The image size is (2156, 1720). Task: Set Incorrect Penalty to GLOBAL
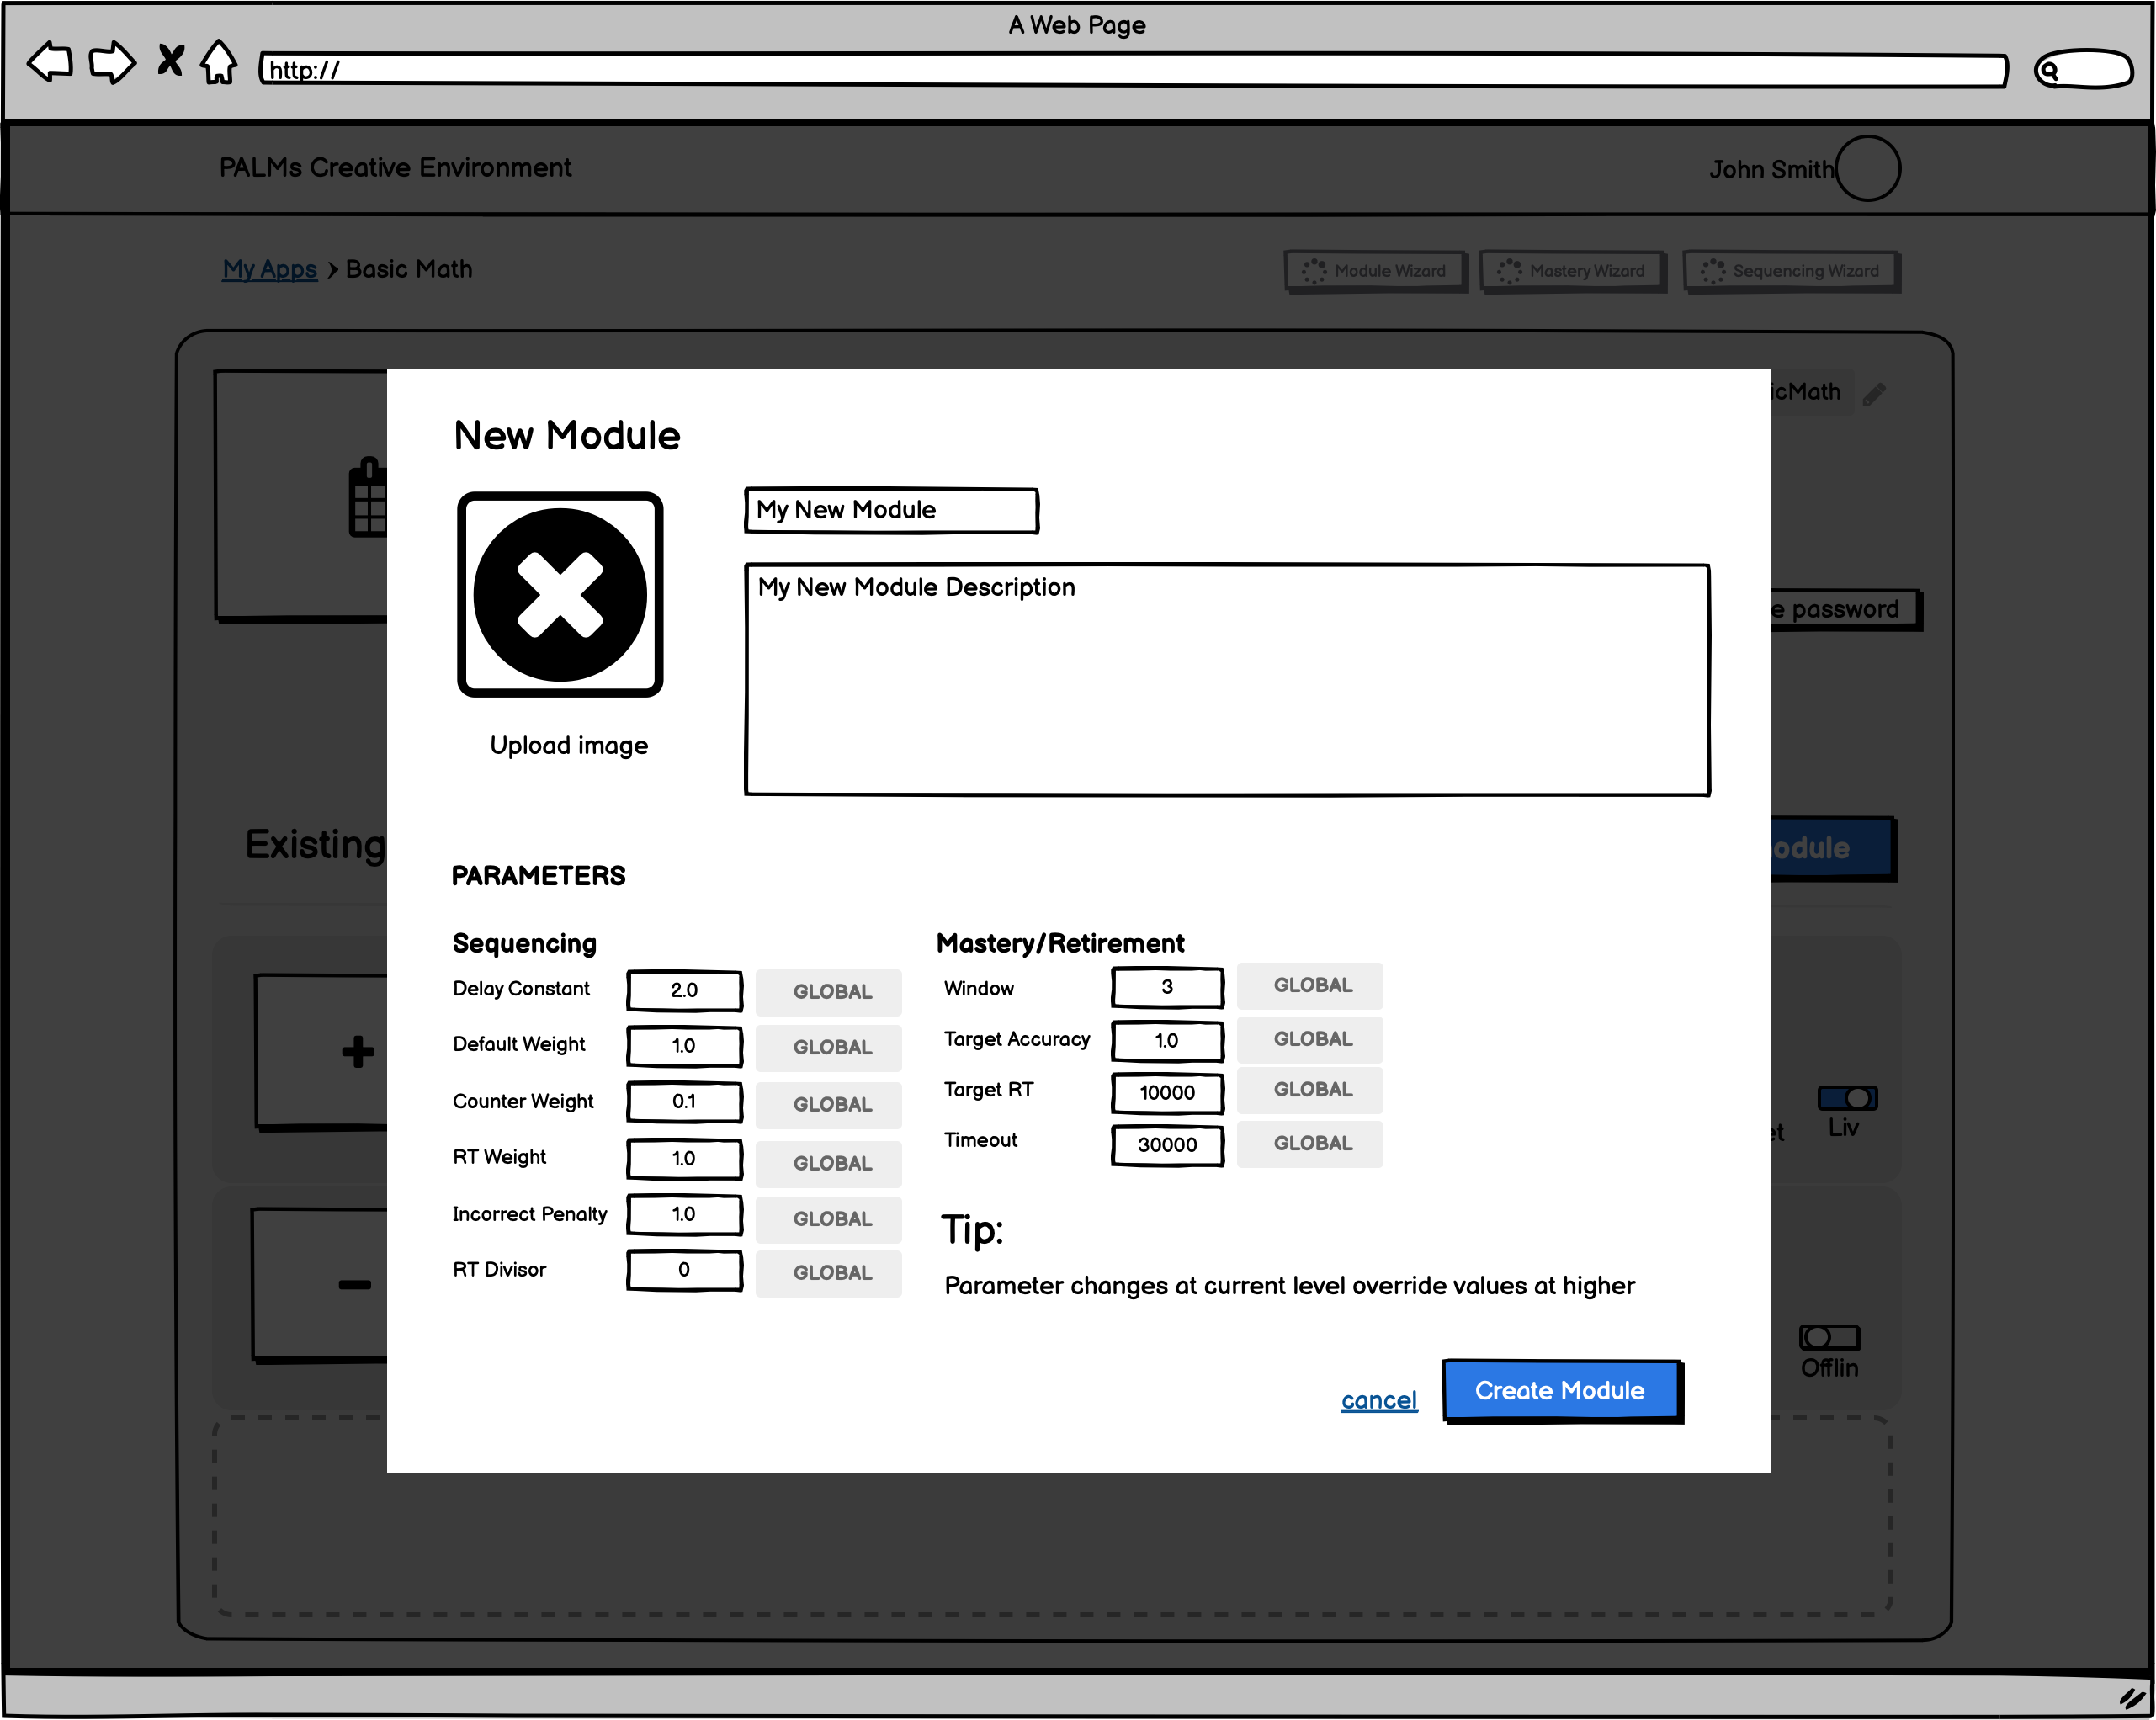pos(829,1219)
